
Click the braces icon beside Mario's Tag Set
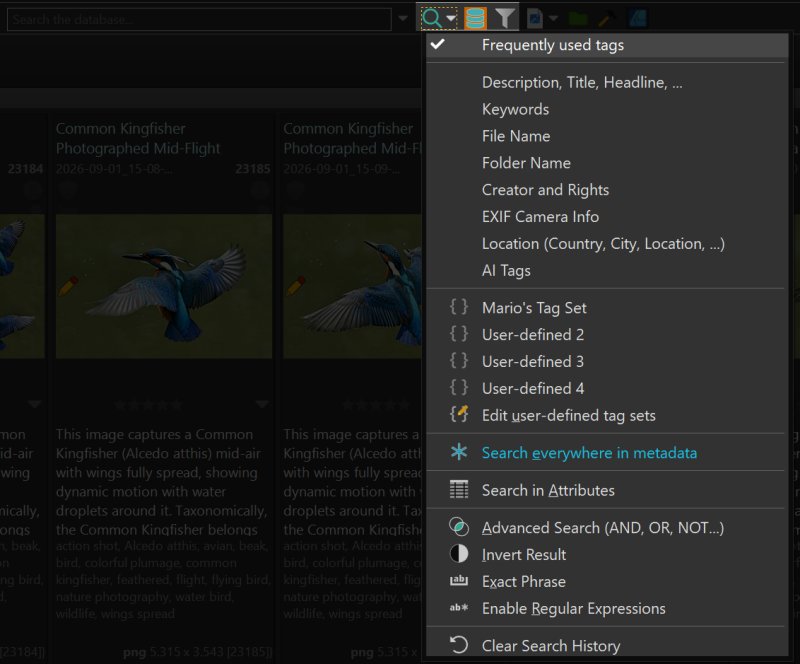[x=459, y=307]
